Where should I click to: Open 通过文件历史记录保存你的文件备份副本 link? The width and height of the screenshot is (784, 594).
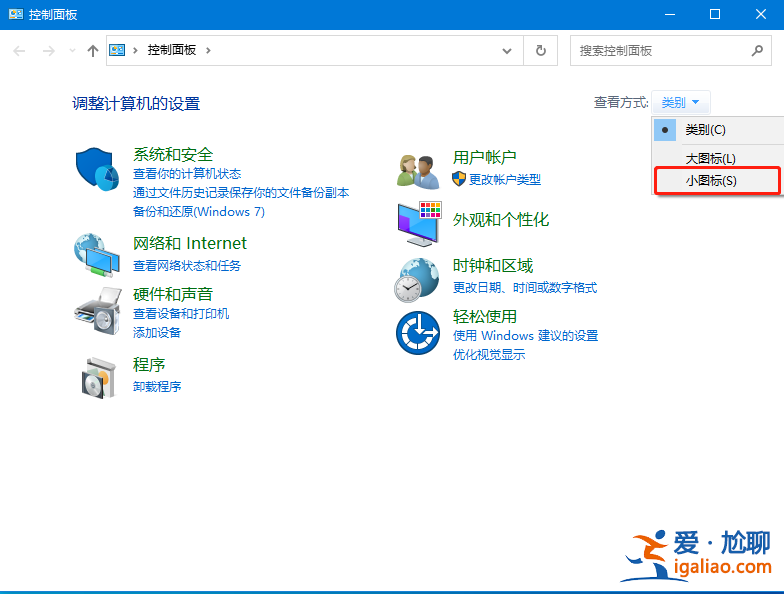(x=241, y=192)
